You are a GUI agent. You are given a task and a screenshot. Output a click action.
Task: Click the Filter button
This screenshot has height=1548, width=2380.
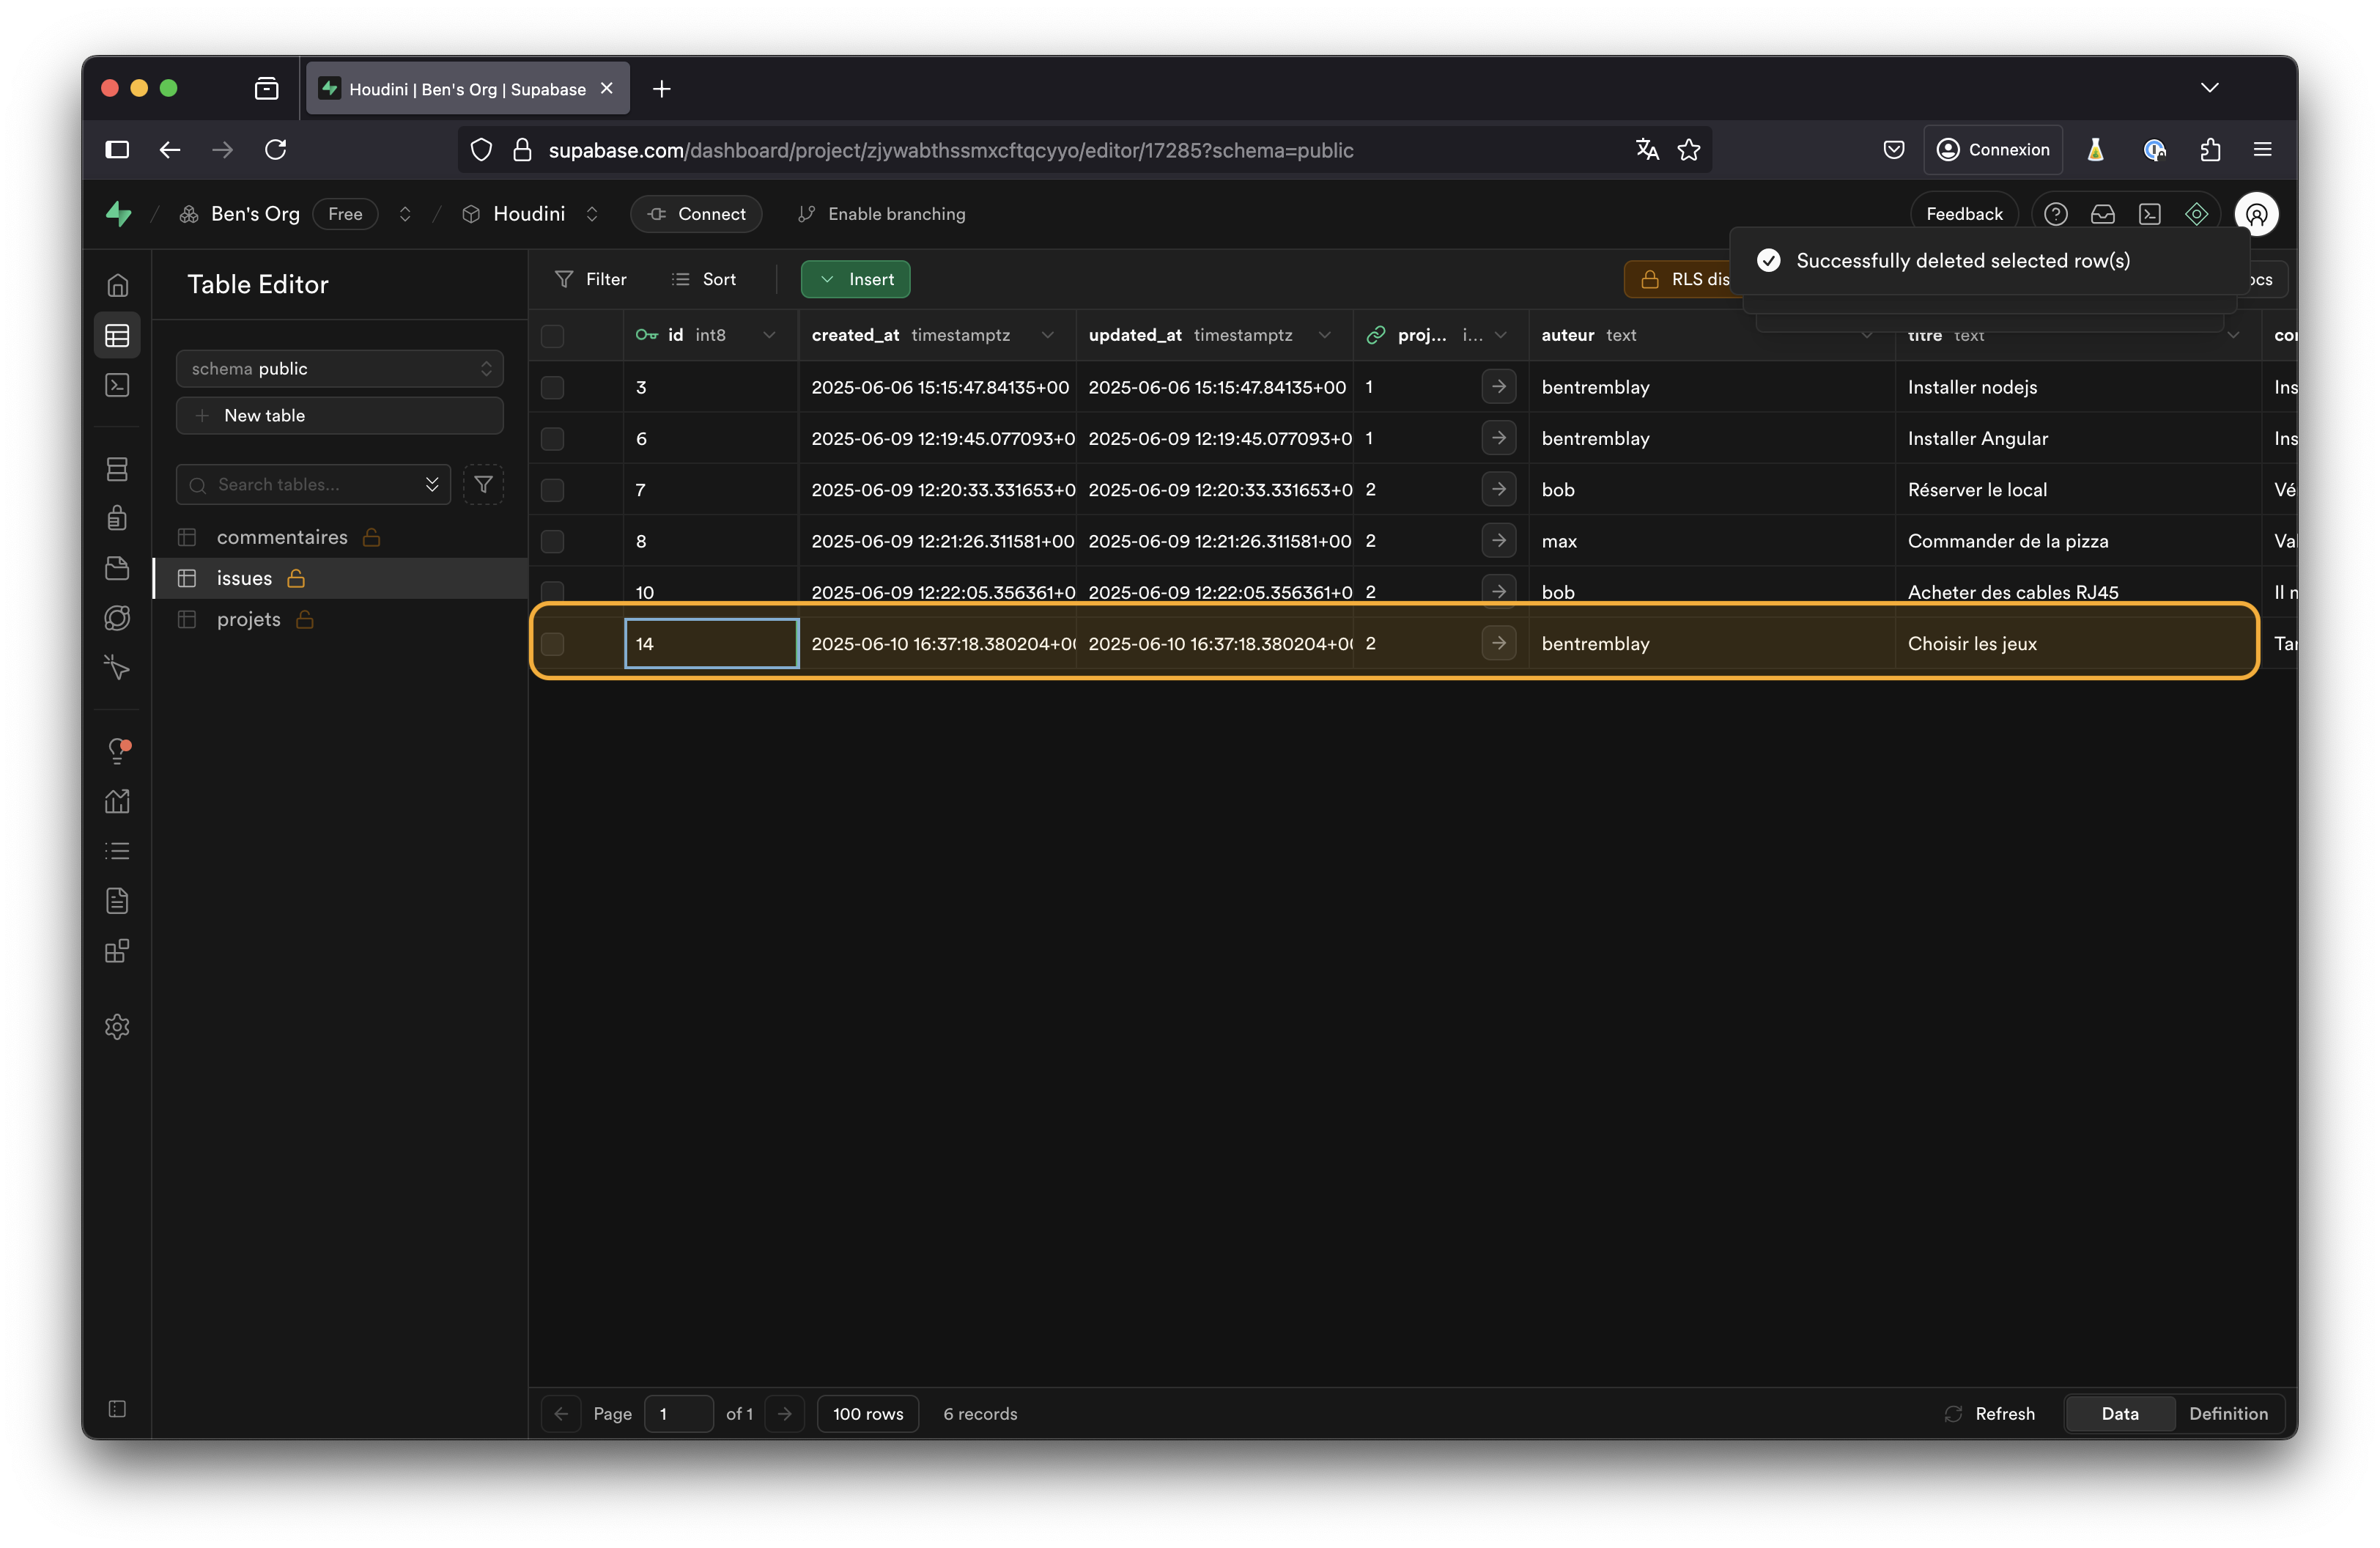point(591,279)
